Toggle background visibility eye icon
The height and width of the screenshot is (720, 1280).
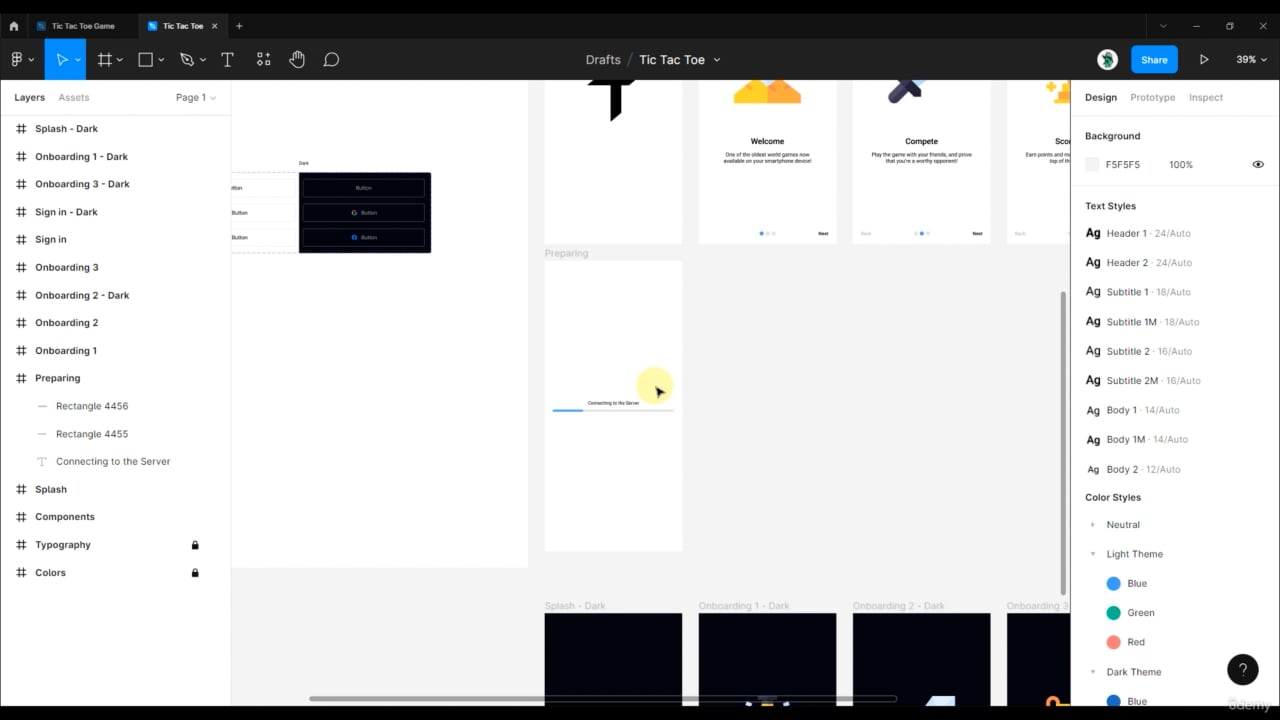(1258, 164)
